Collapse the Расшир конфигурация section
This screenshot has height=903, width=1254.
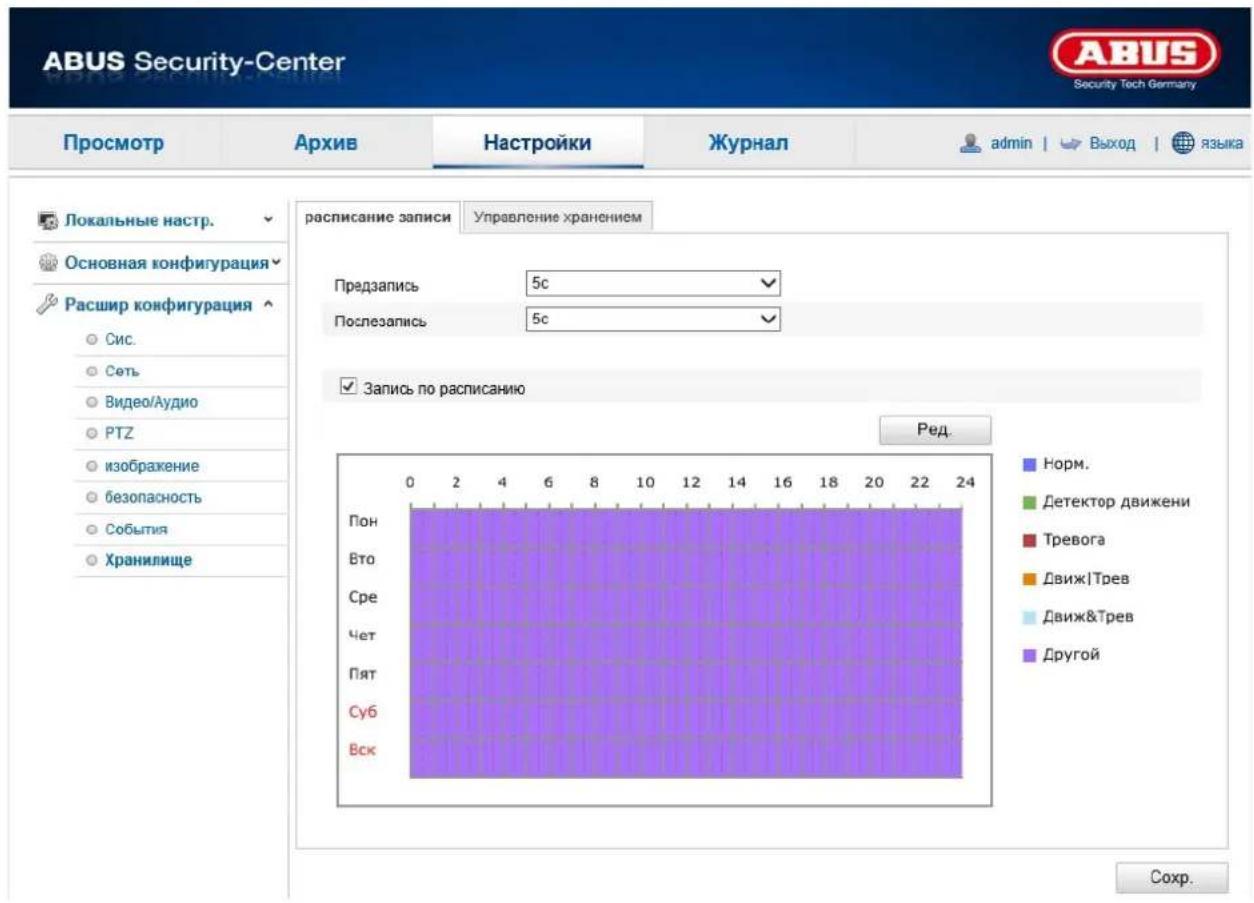[268, 305]
